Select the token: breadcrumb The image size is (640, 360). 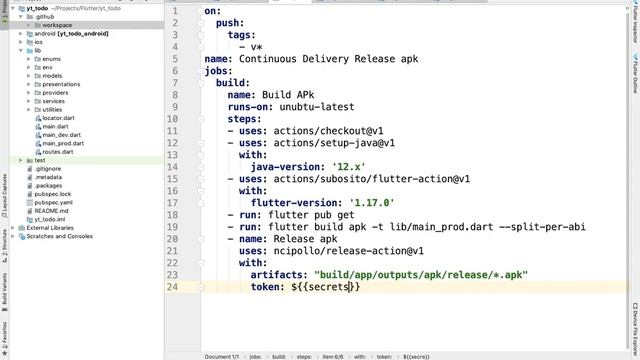coord(384,357)
